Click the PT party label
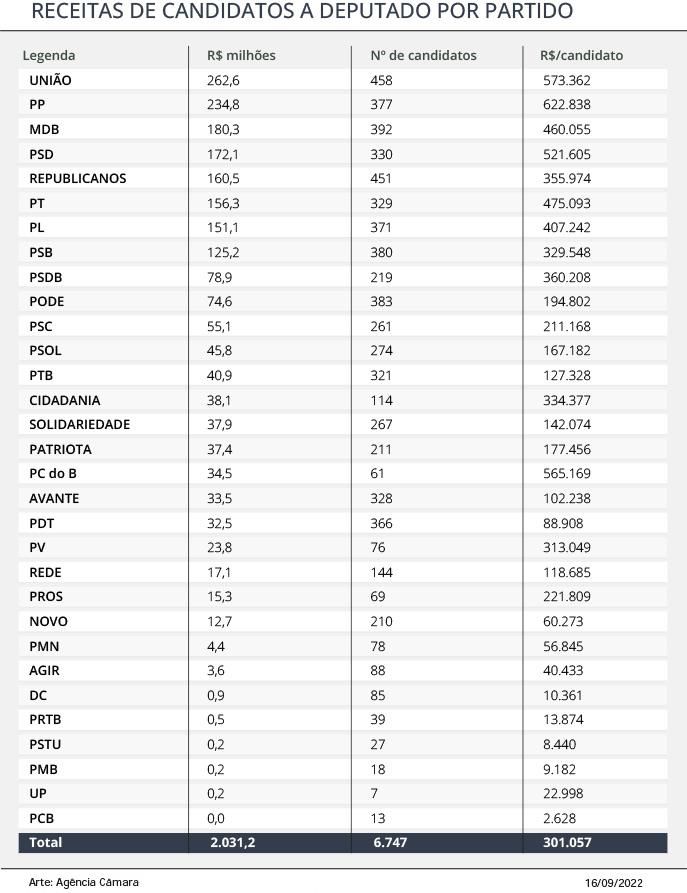Viewport: 687px width, 893px height. click(36, 203)
